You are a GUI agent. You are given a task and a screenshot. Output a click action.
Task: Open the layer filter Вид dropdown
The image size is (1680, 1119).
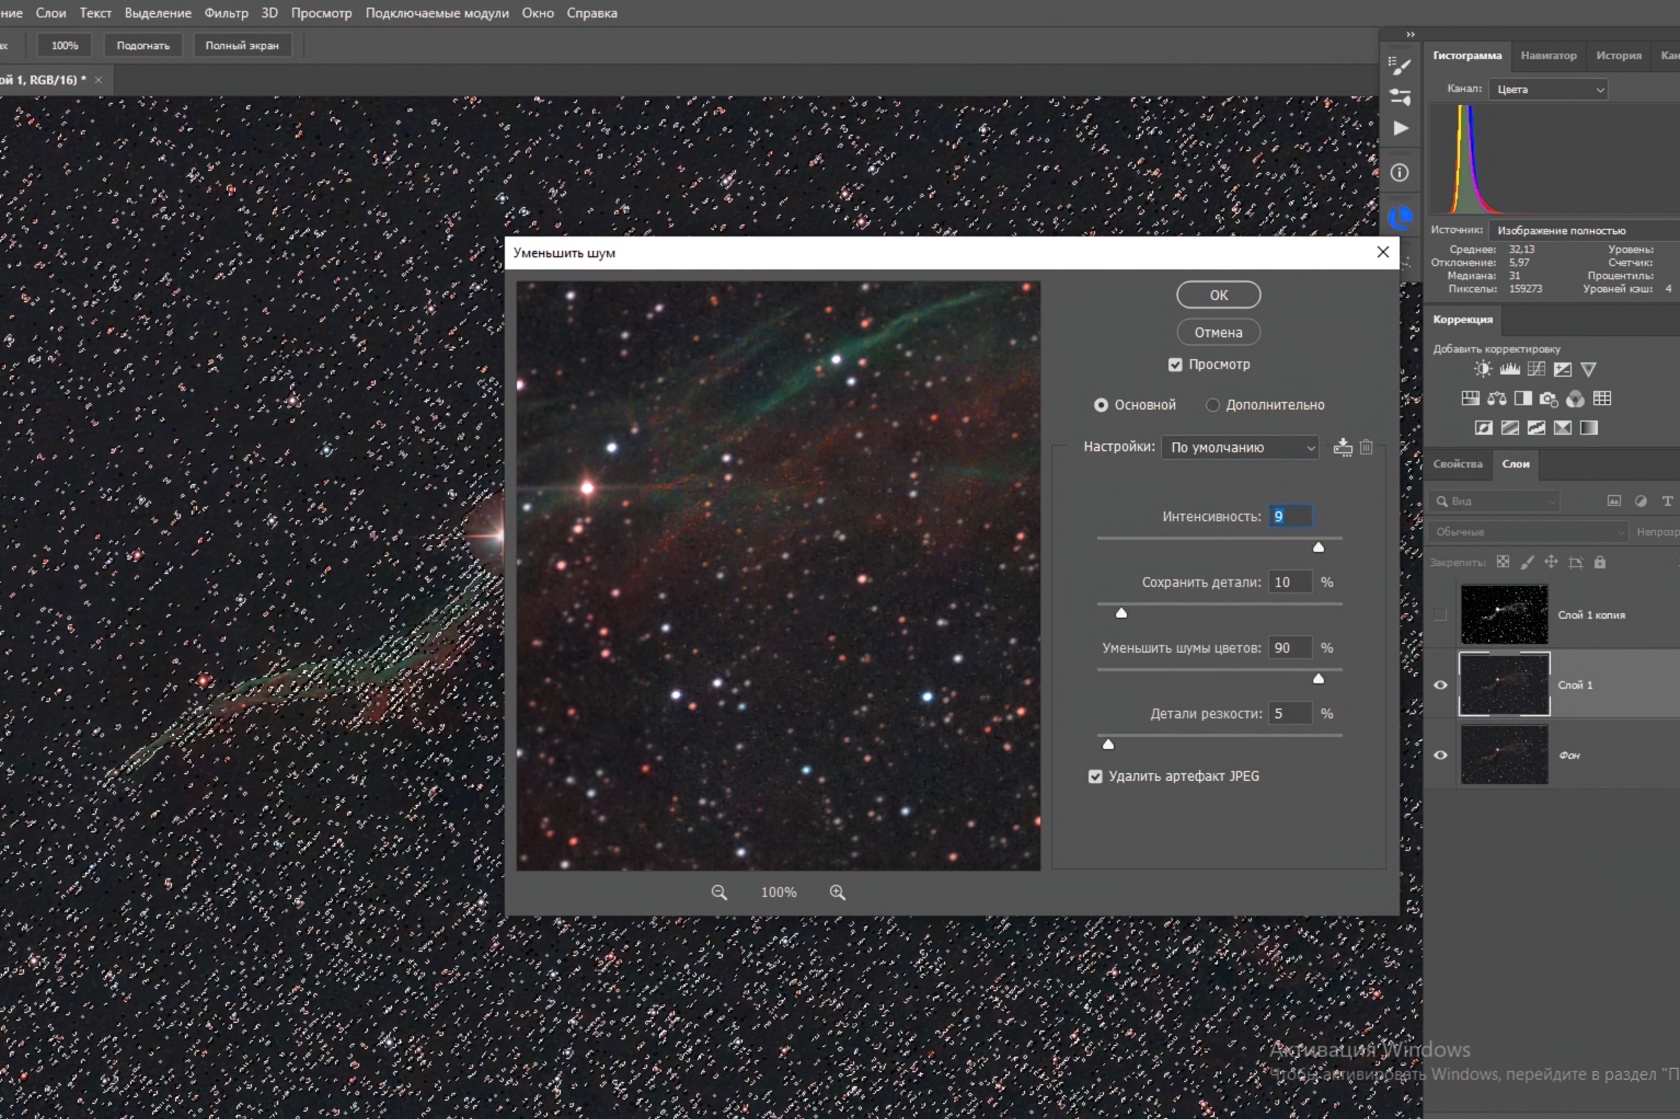pyautogui.click(x=1495, y=501)
